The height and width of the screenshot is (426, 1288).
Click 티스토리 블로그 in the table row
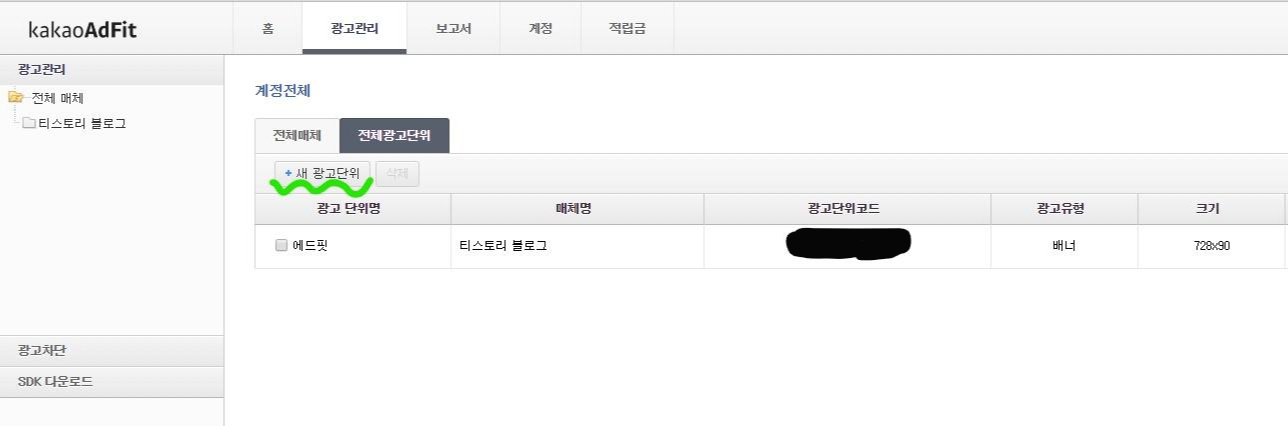(x=503, y=246)
